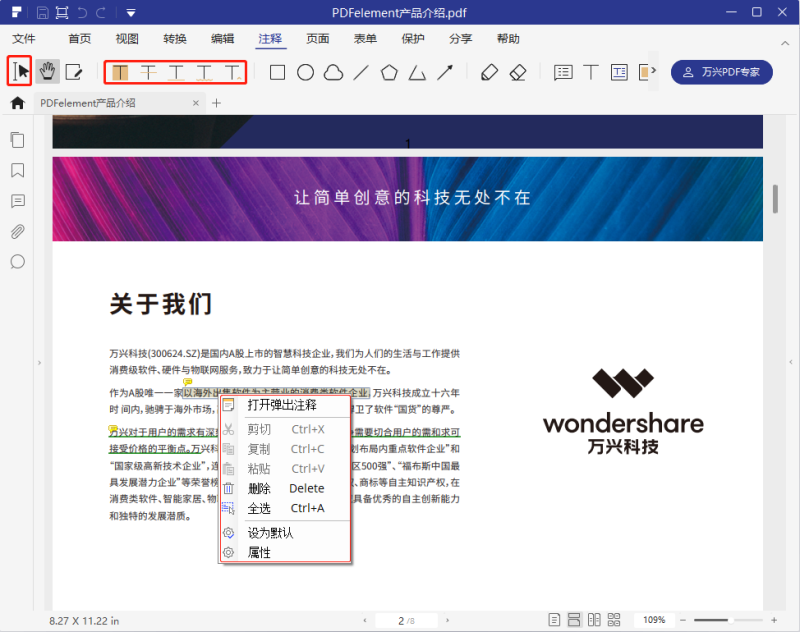Viewport: 800px width, 632px height.
Task: Collapse the ribbon with the right chevron
Action: point(786,45)
